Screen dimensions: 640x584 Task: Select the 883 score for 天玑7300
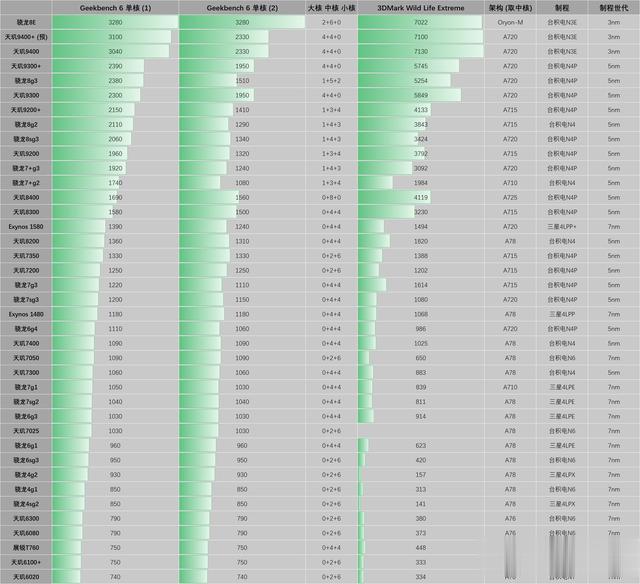coord(421,373)
